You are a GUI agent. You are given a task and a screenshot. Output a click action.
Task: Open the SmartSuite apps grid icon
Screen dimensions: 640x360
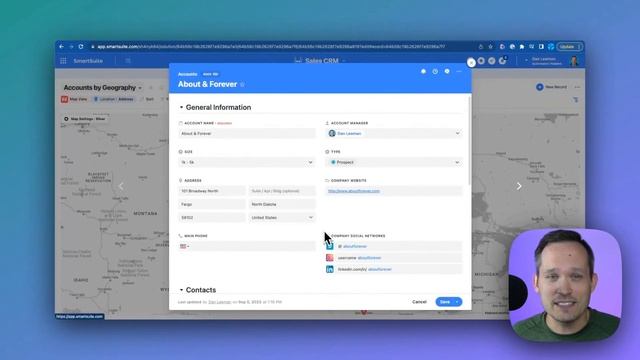63,61
